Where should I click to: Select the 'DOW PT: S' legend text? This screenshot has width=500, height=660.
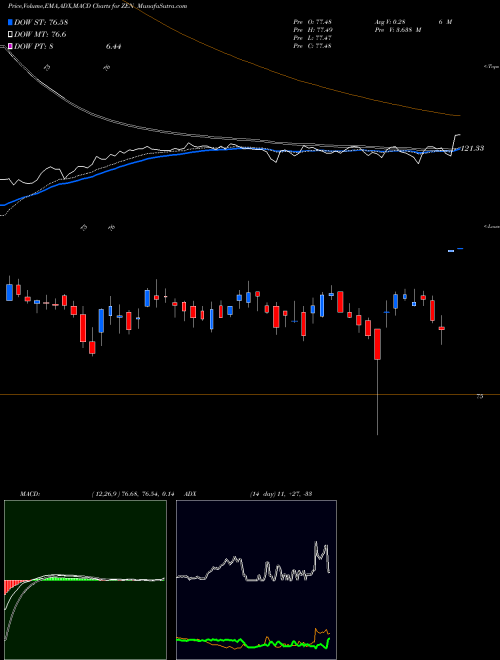tap(34, 46)
